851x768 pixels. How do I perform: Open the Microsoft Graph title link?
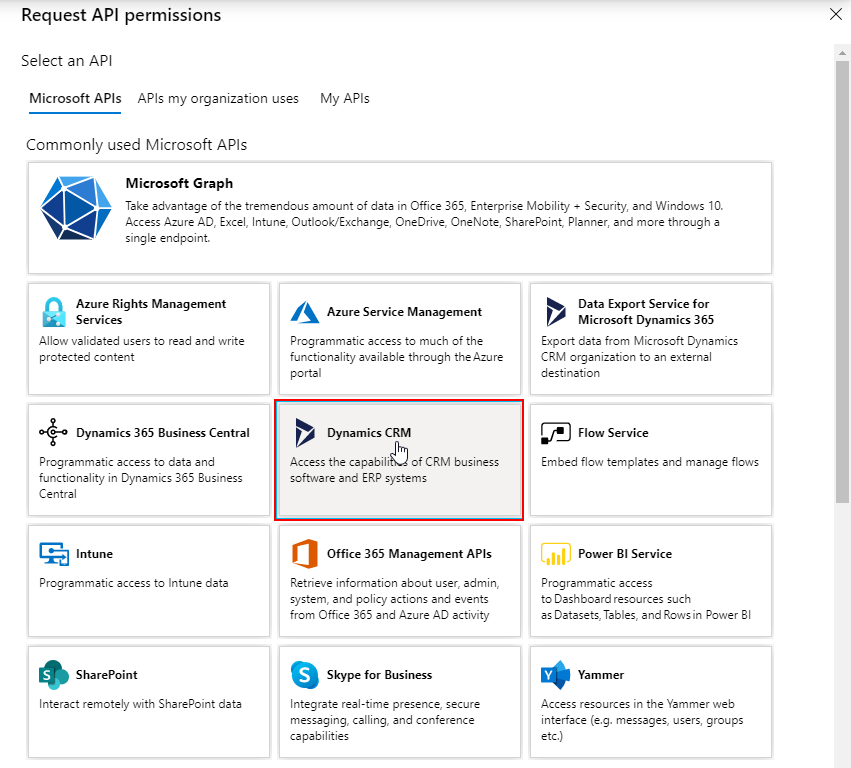(179, 183)
